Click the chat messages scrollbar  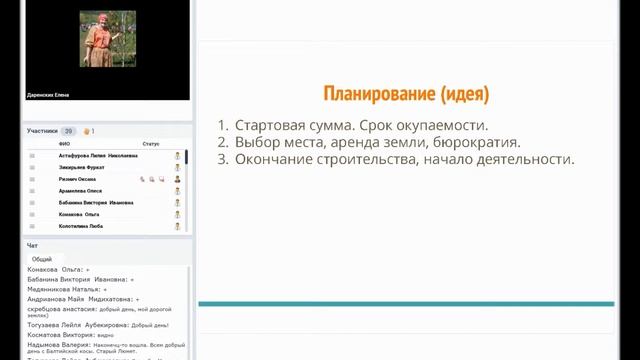[x=188, y=313]
